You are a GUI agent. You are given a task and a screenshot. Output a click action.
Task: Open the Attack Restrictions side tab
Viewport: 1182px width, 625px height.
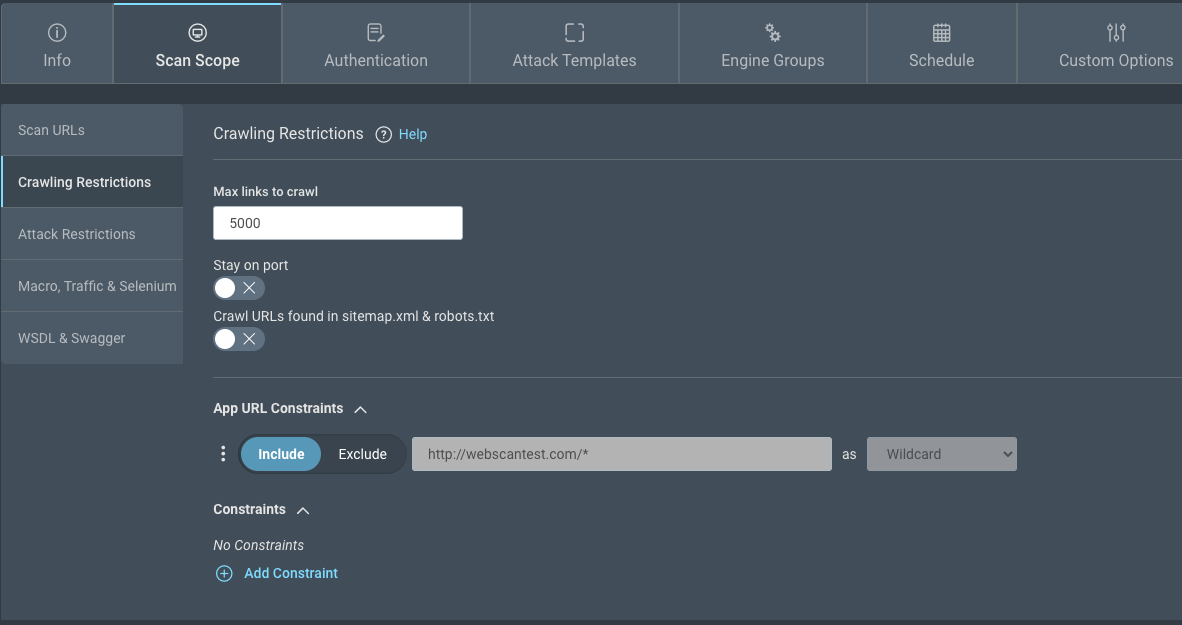[92, 234]
